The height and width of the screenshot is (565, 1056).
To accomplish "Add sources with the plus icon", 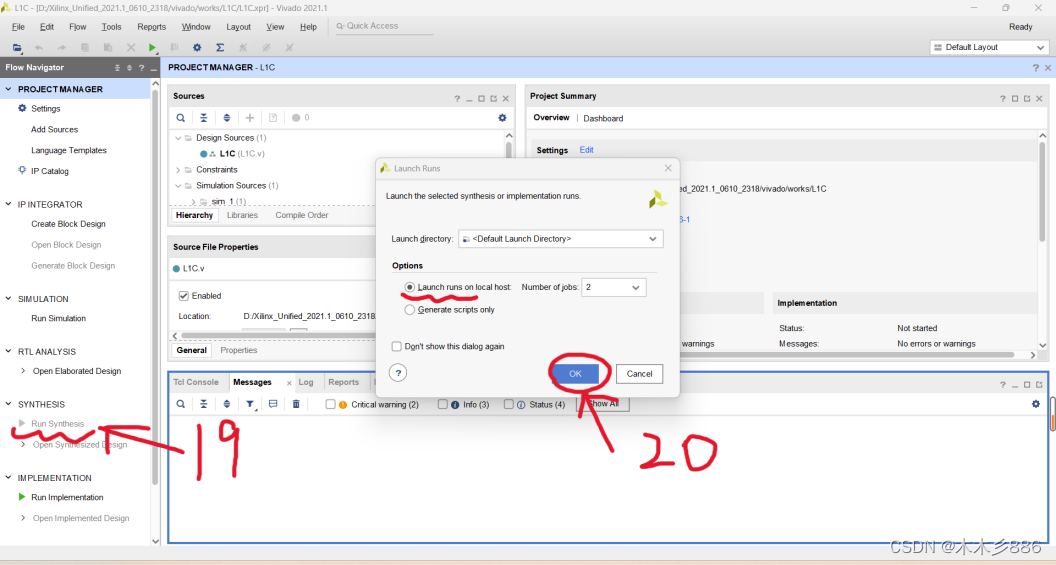I will coord(250,118).
